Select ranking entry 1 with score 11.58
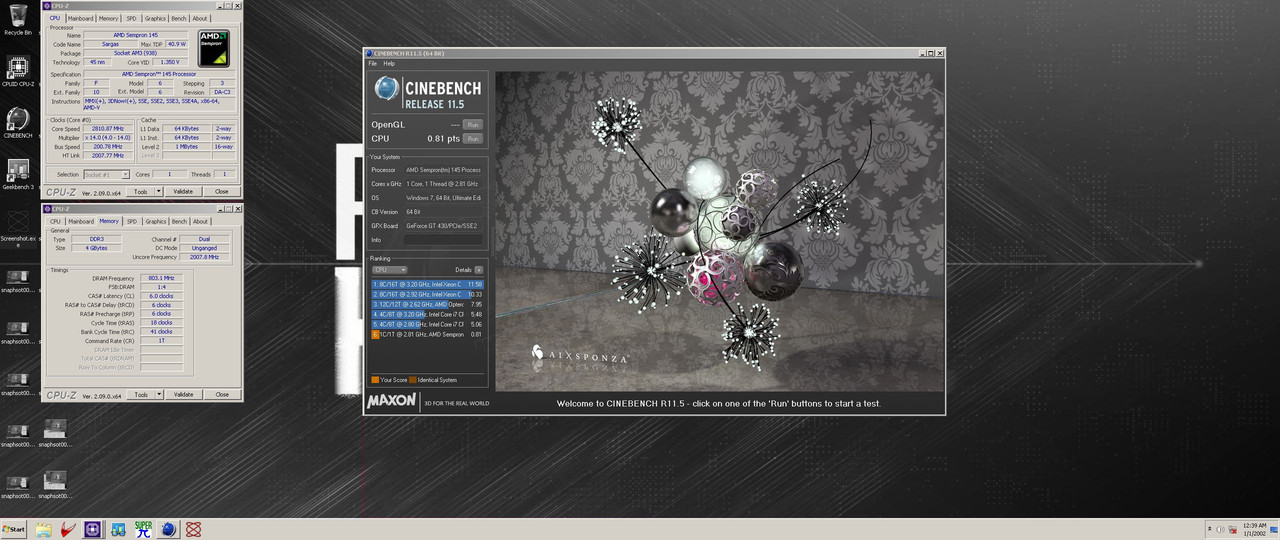 pyautogui.click(x=427, y=284)
